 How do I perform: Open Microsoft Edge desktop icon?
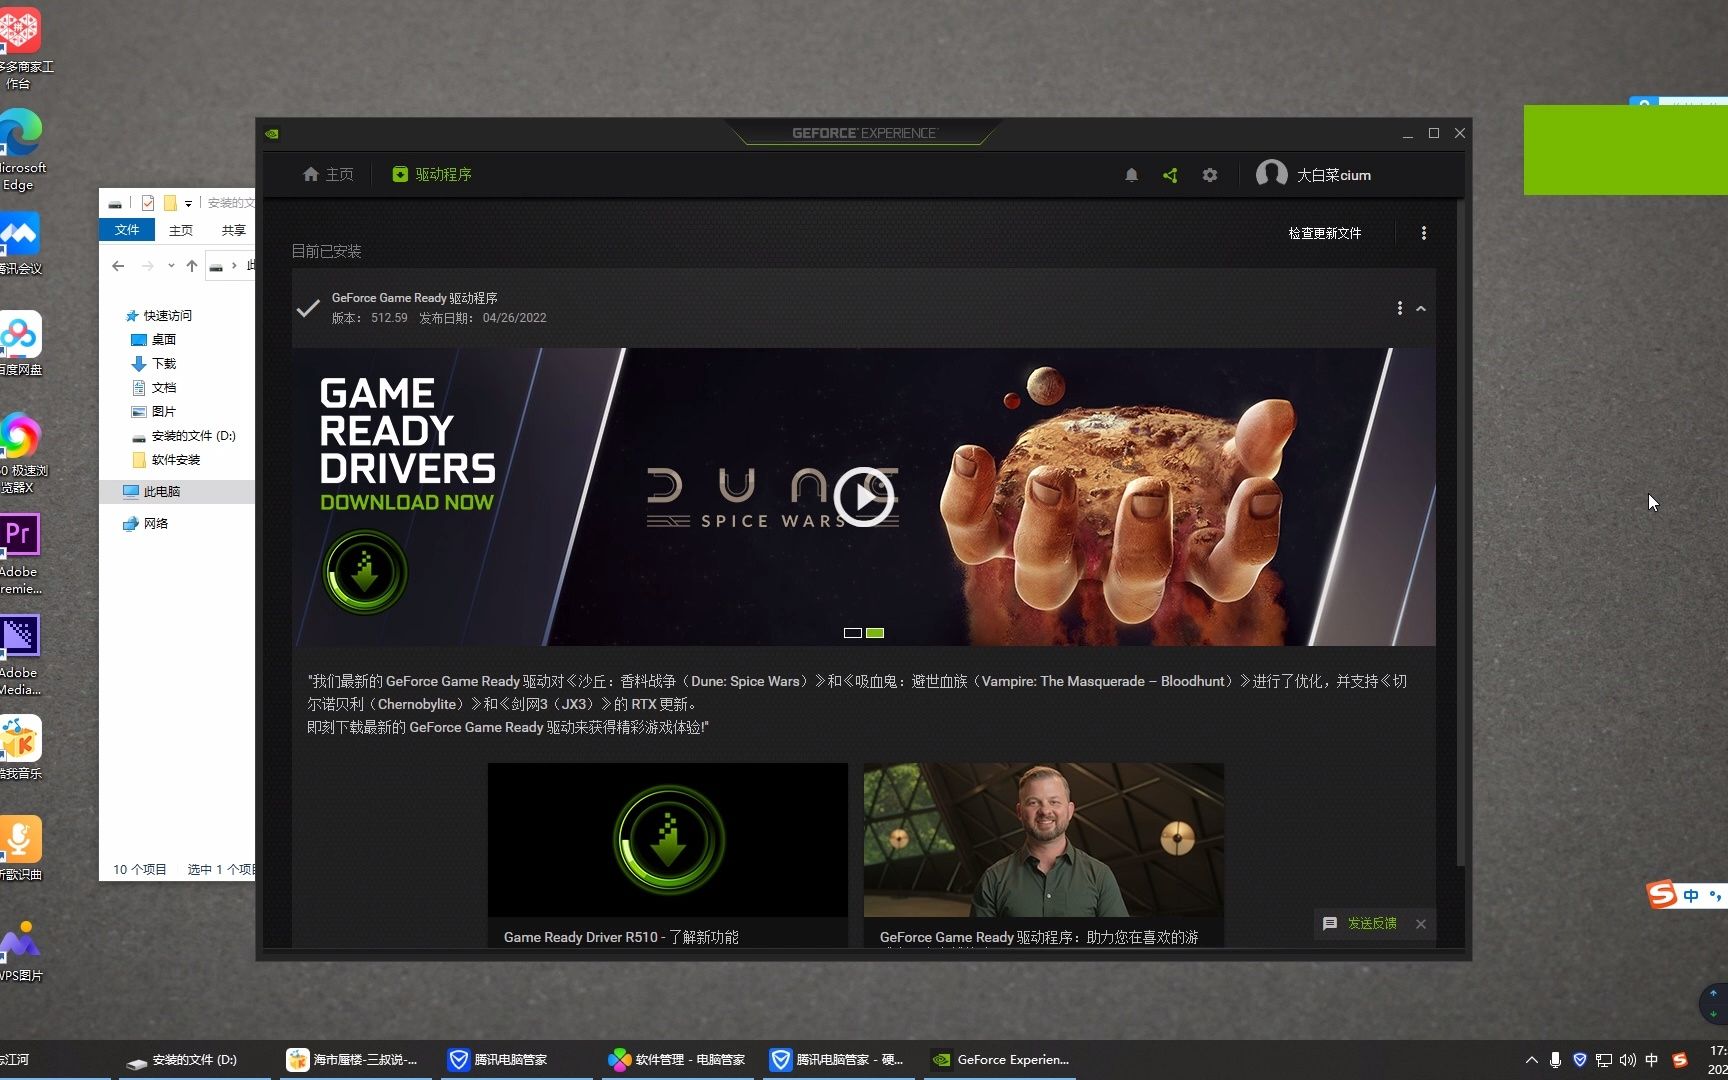pyautogui.click(x=21, y=151)
